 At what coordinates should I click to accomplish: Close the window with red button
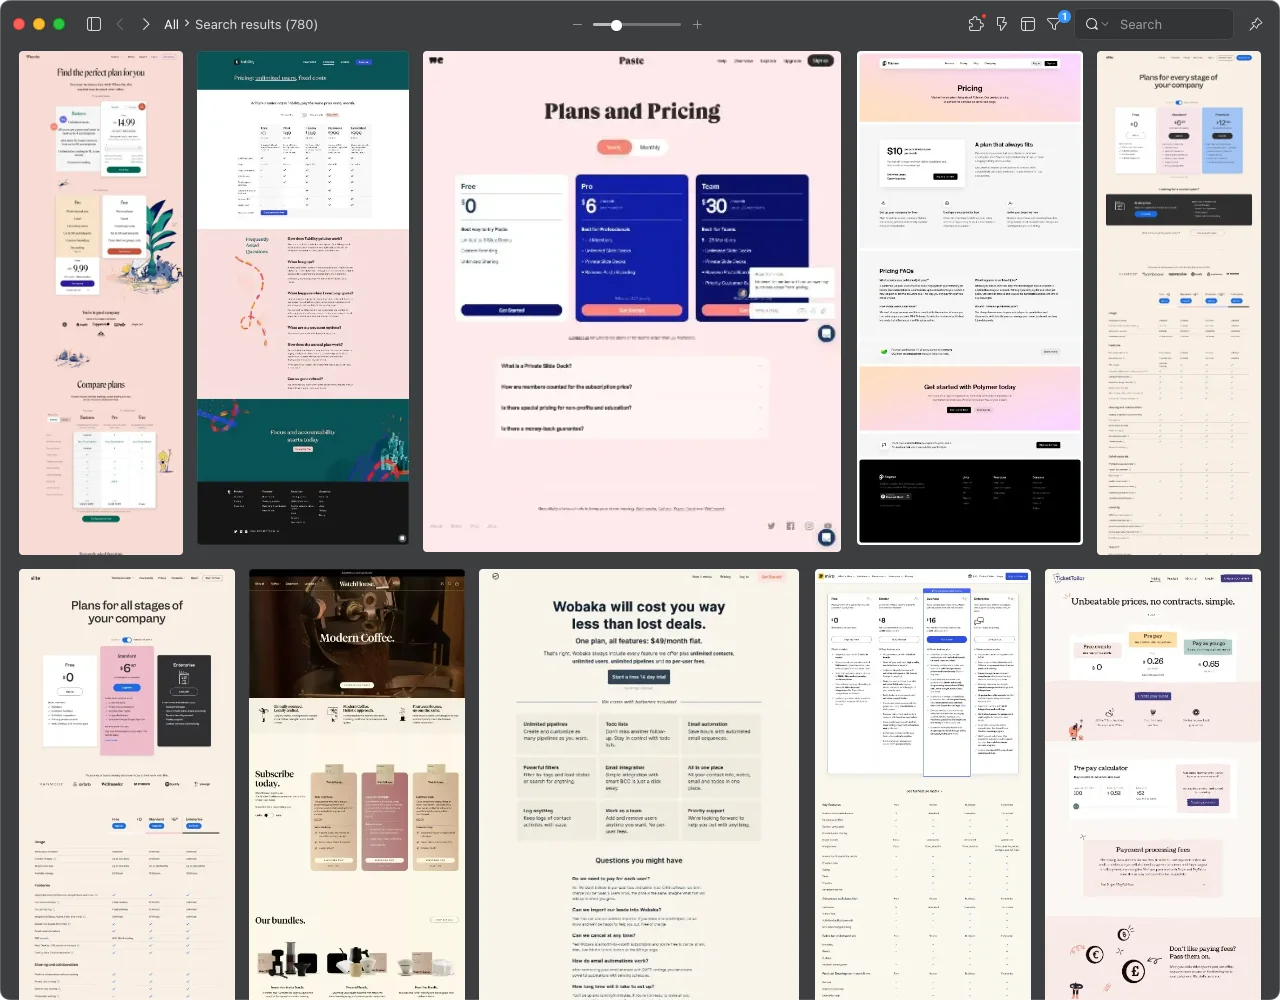[19, 24]
